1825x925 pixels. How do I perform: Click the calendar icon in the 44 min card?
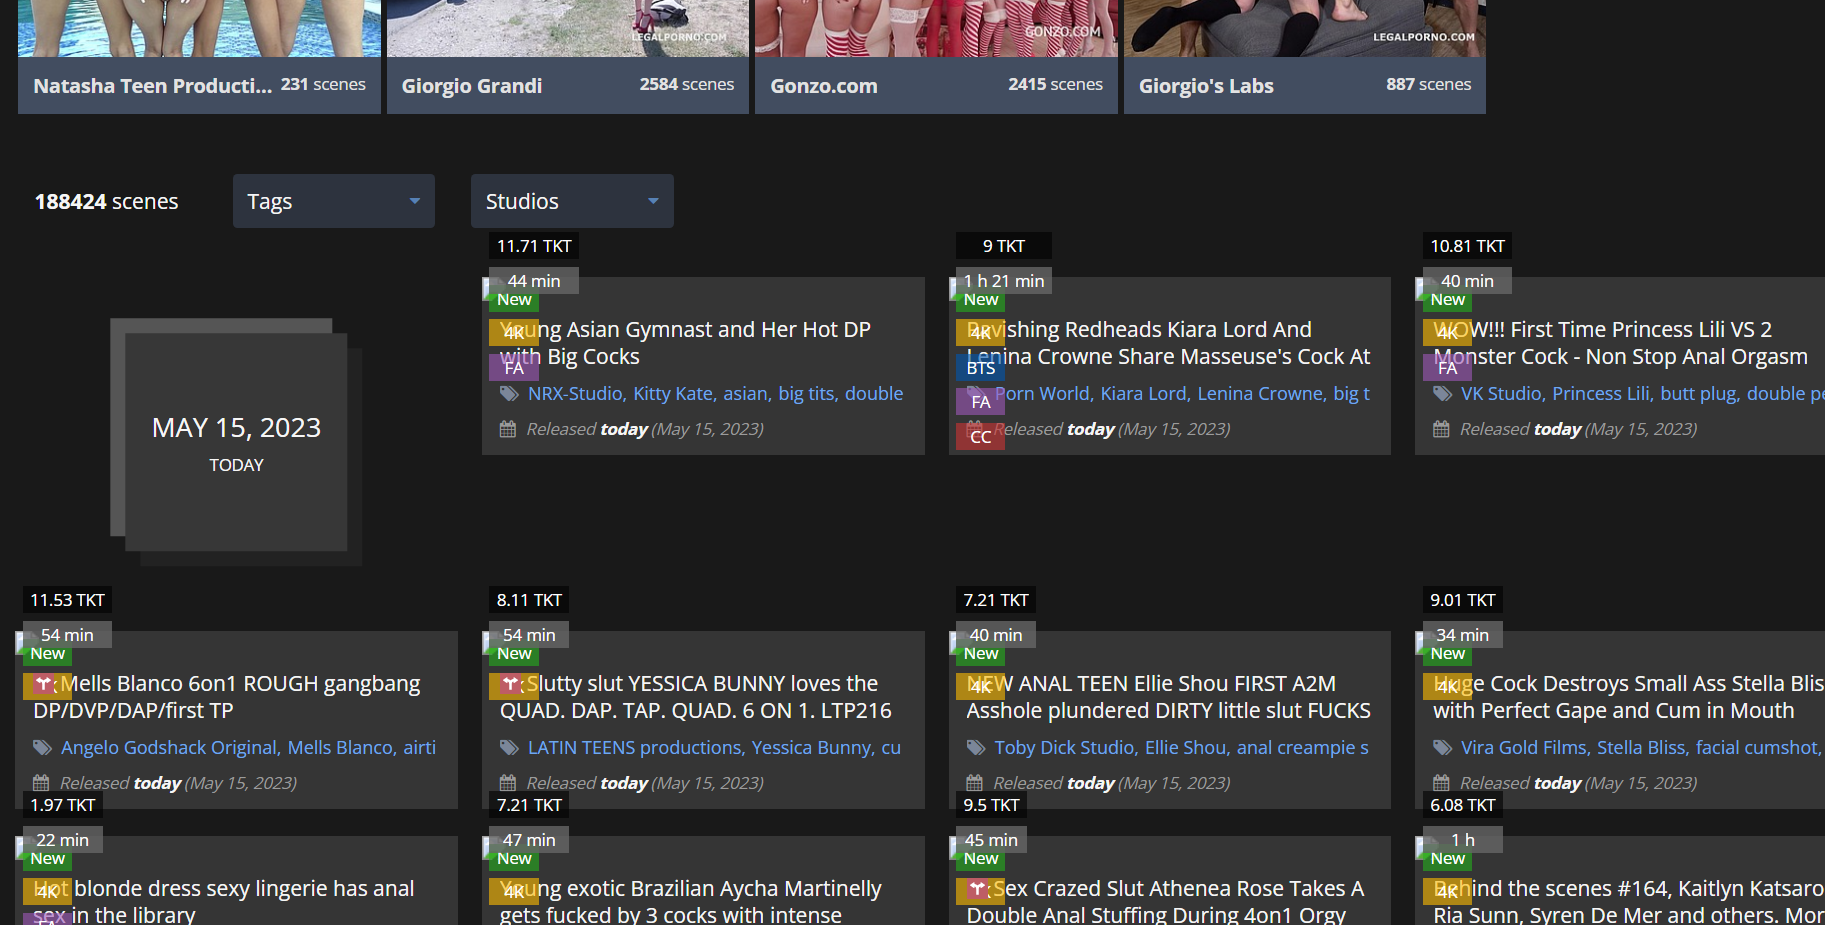(508, 429)
